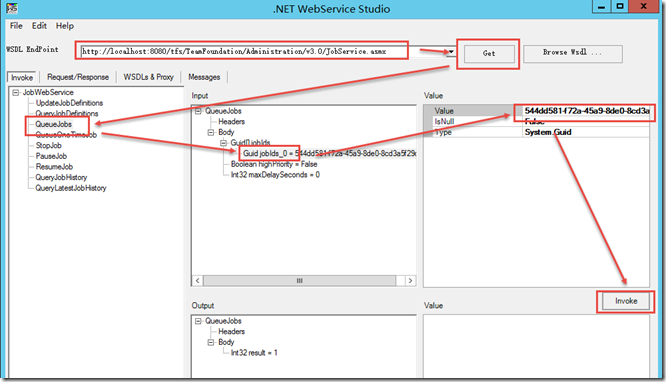Viewport: 666px width, 382px height.
Task: Click the Get button
Action: point(489,54)
